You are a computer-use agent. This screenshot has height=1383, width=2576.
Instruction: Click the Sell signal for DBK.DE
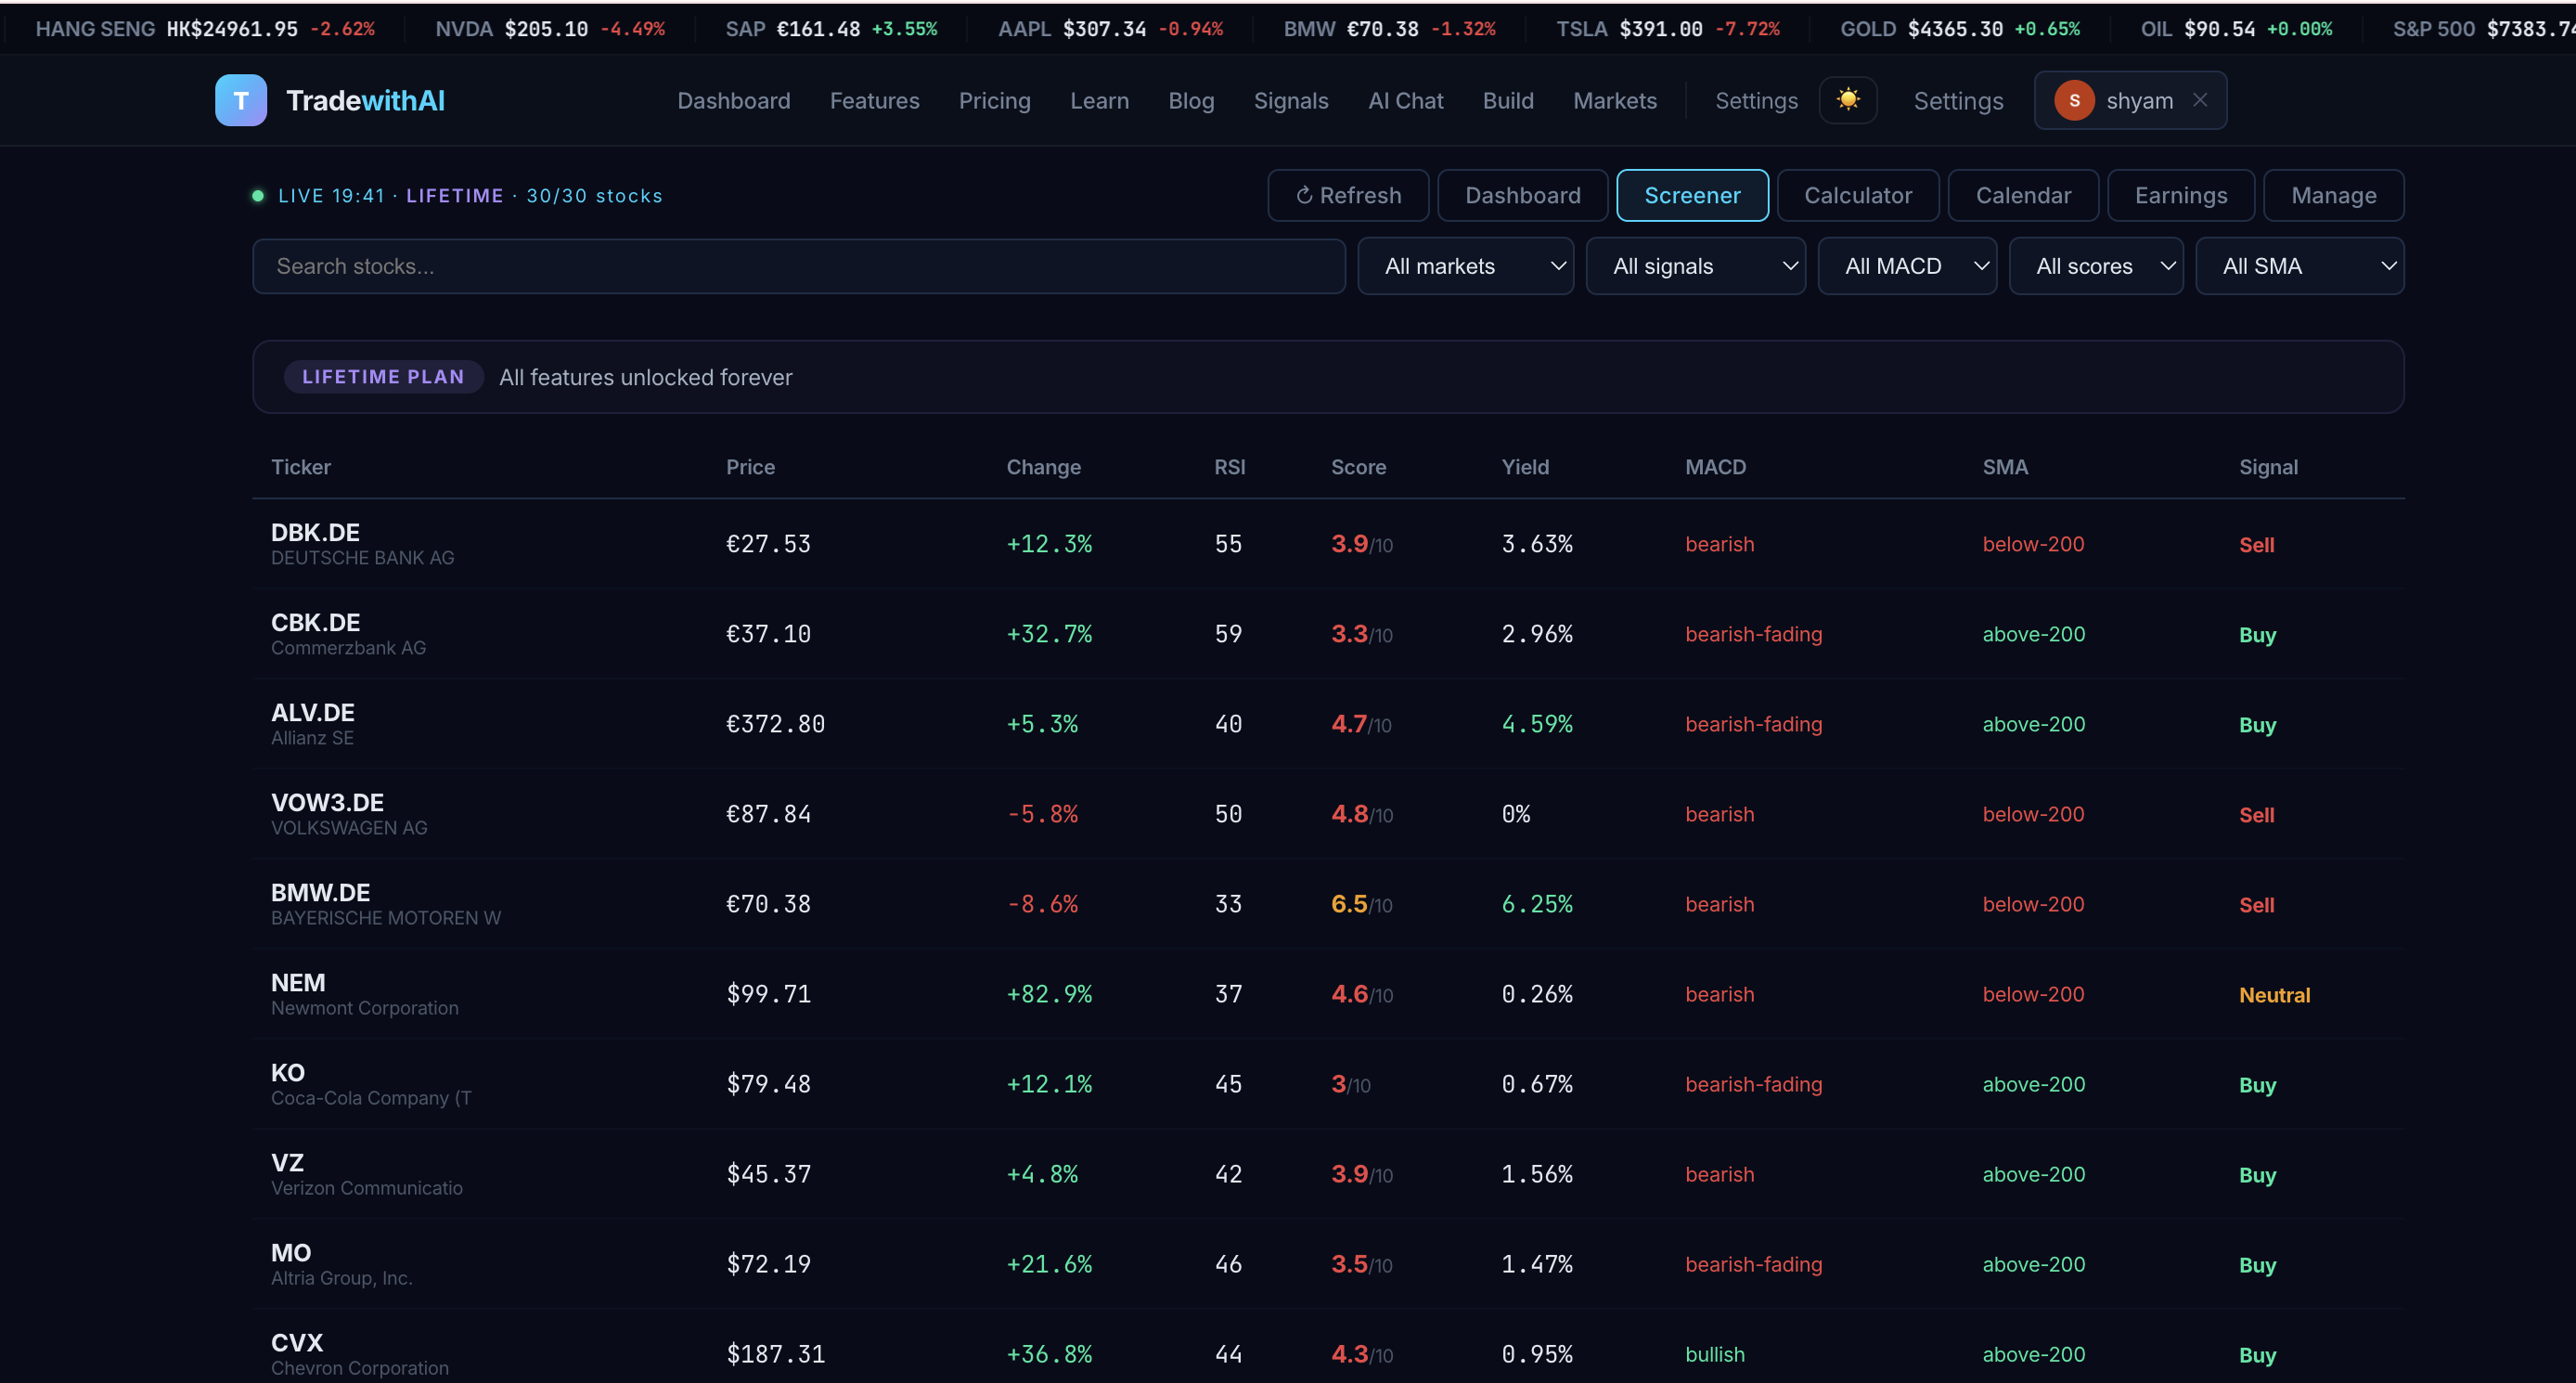pos(2256,545)
